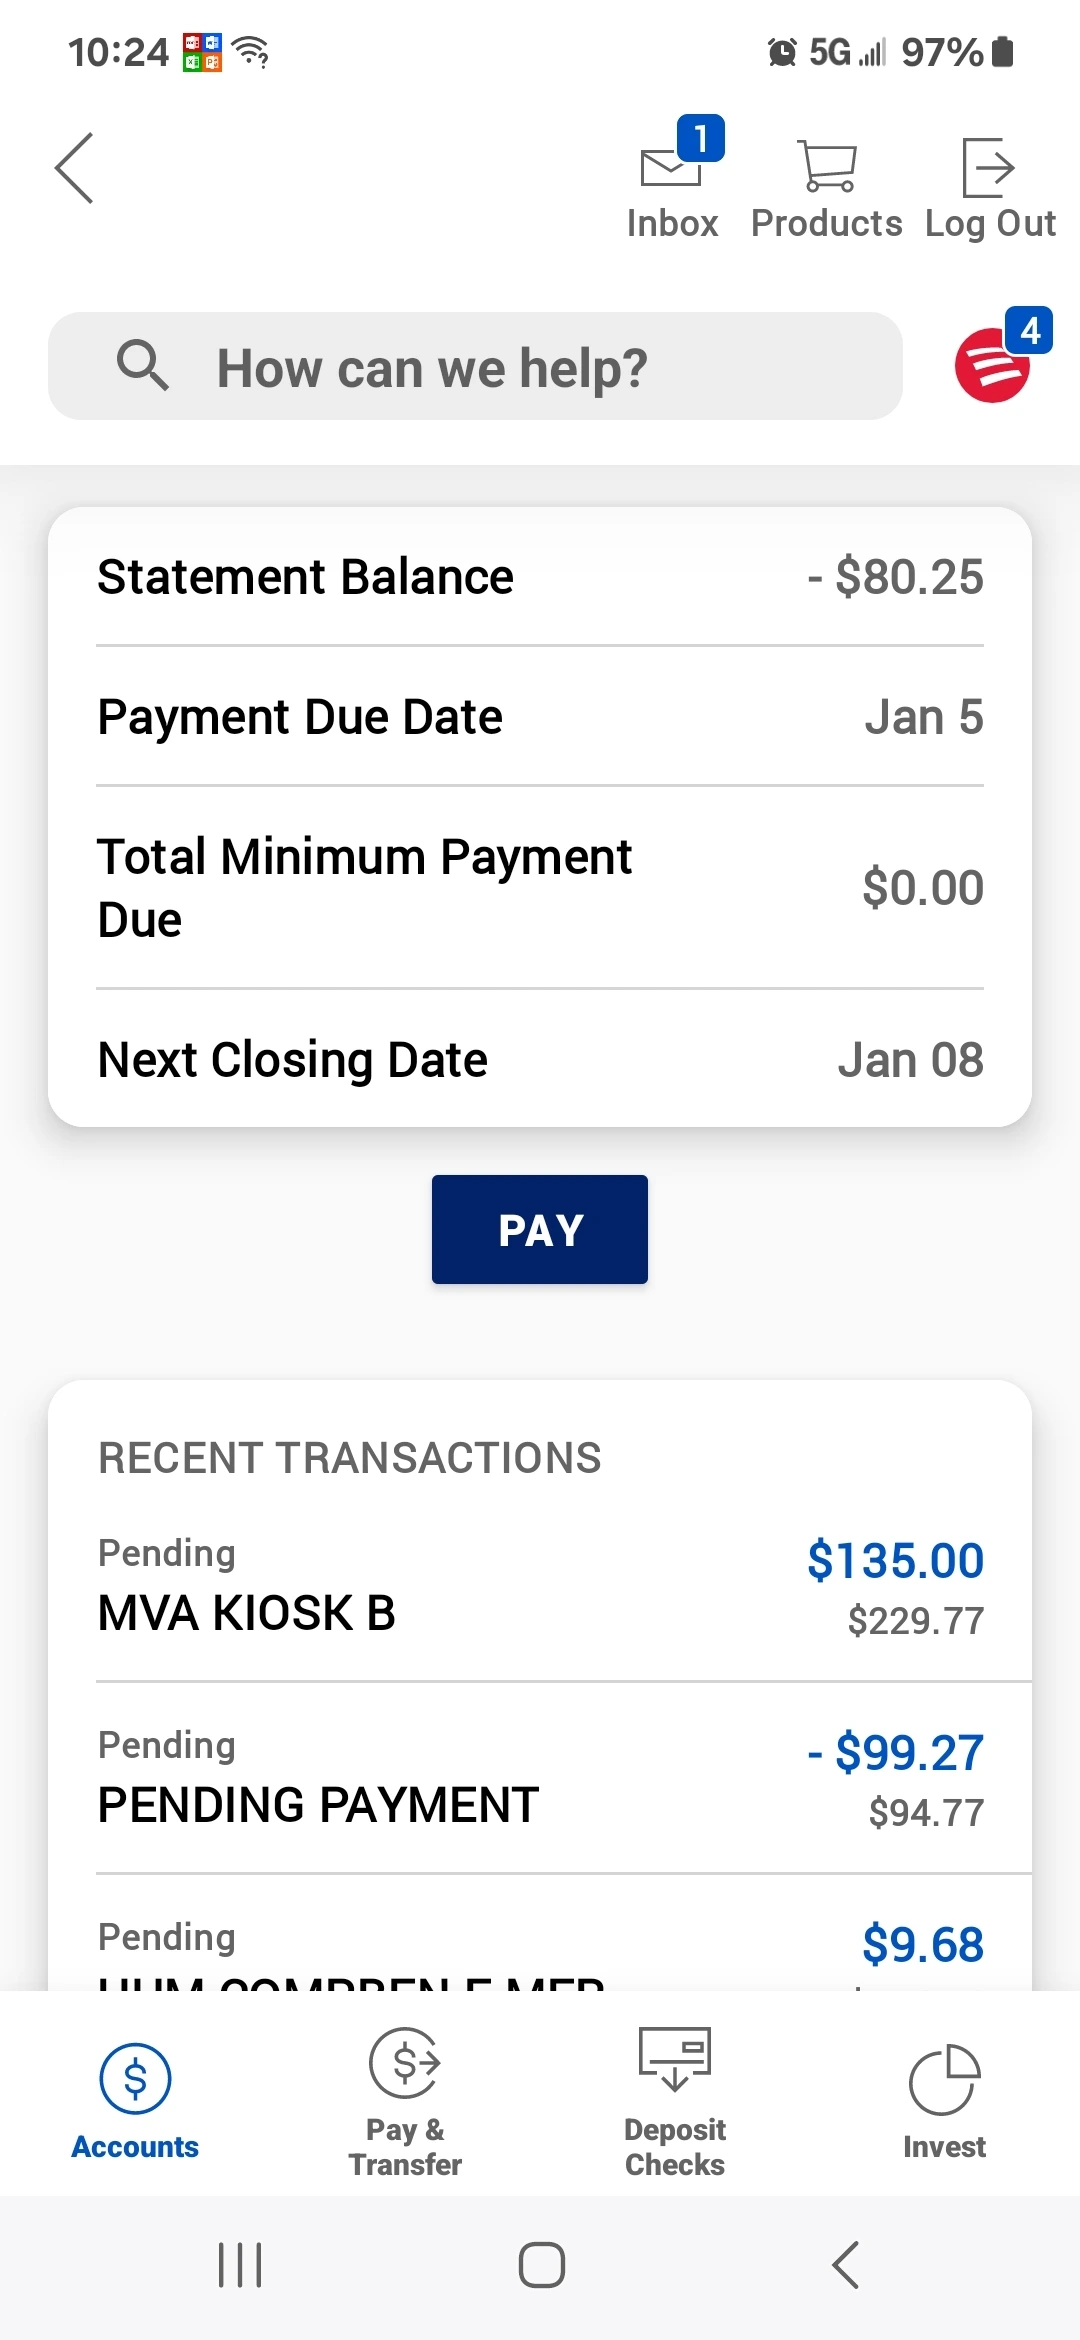Tap the Android recent apps button
1080x2340 pixels.
click(240, 2265)
